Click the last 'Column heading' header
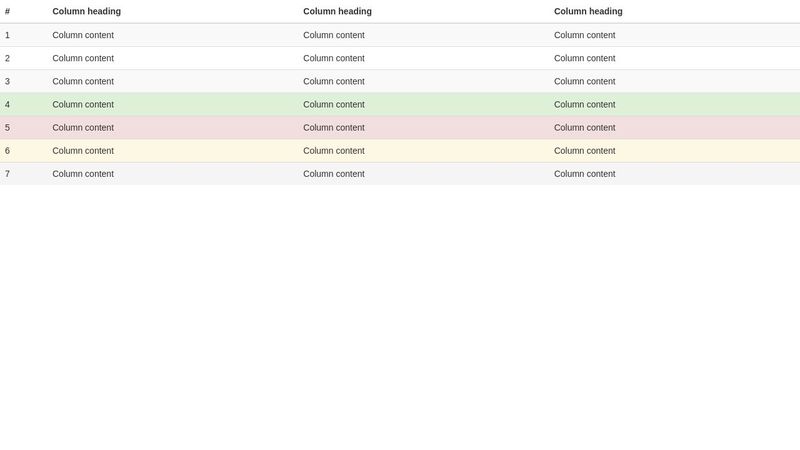 click(588, 12)
